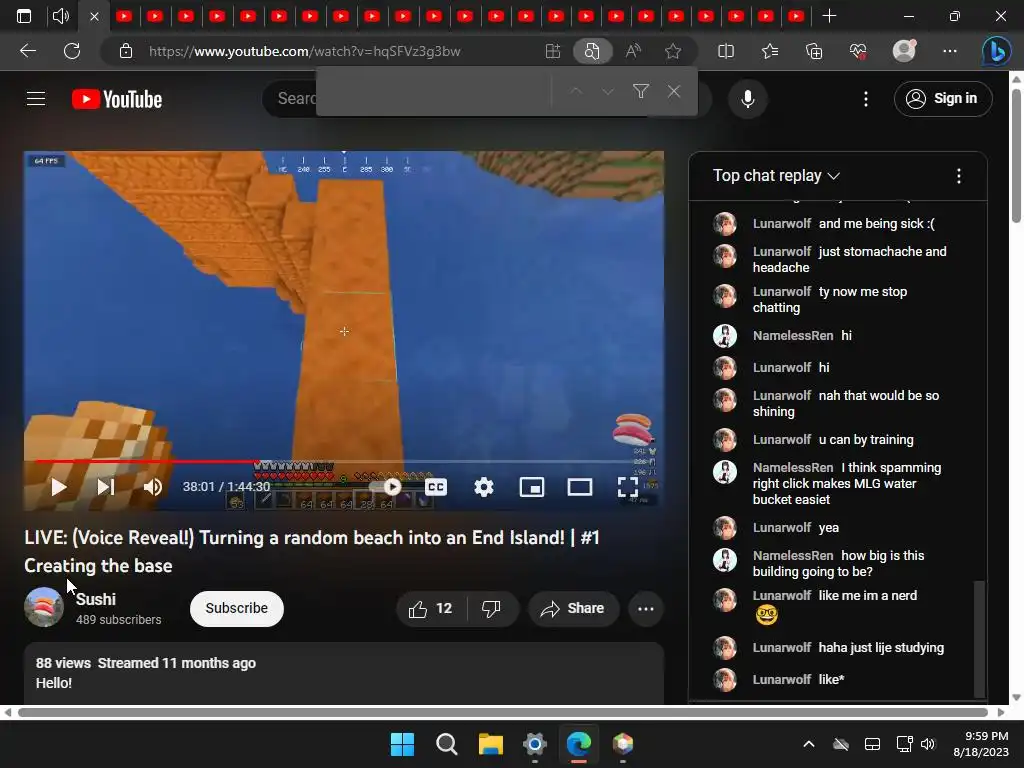This screenshot has width=1024, height=768.
Task: Start voice search with the microphone
Action: coord(748,99)
